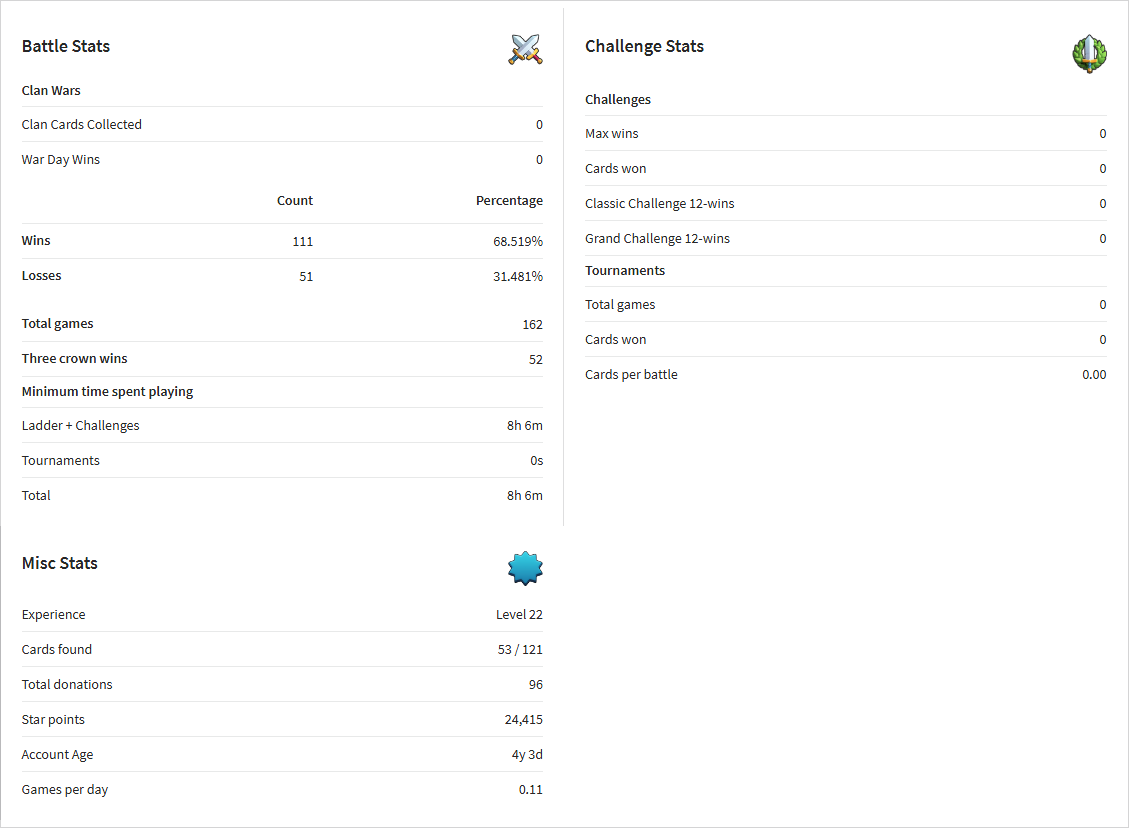Click the Clan Cards Collected row
The width and height of the screenshot is (1129, 828).
282,125
